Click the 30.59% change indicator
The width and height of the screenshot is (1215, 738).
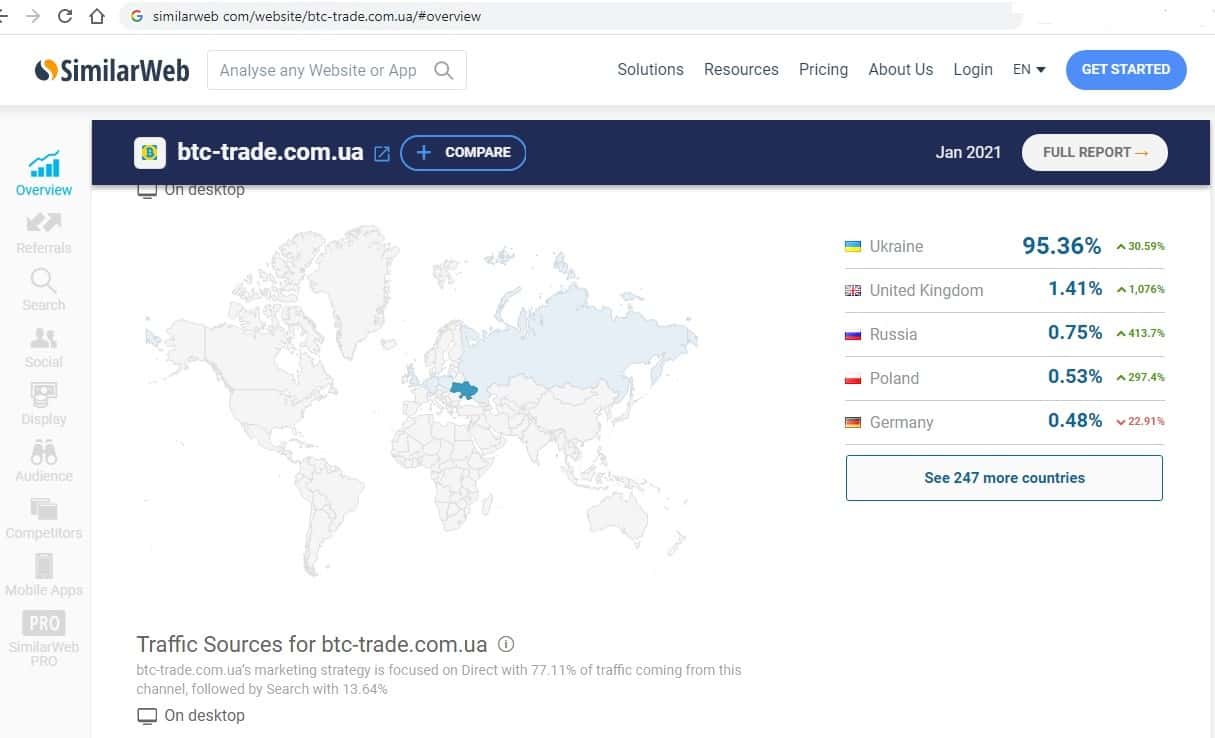click(x=1140, y=246)
